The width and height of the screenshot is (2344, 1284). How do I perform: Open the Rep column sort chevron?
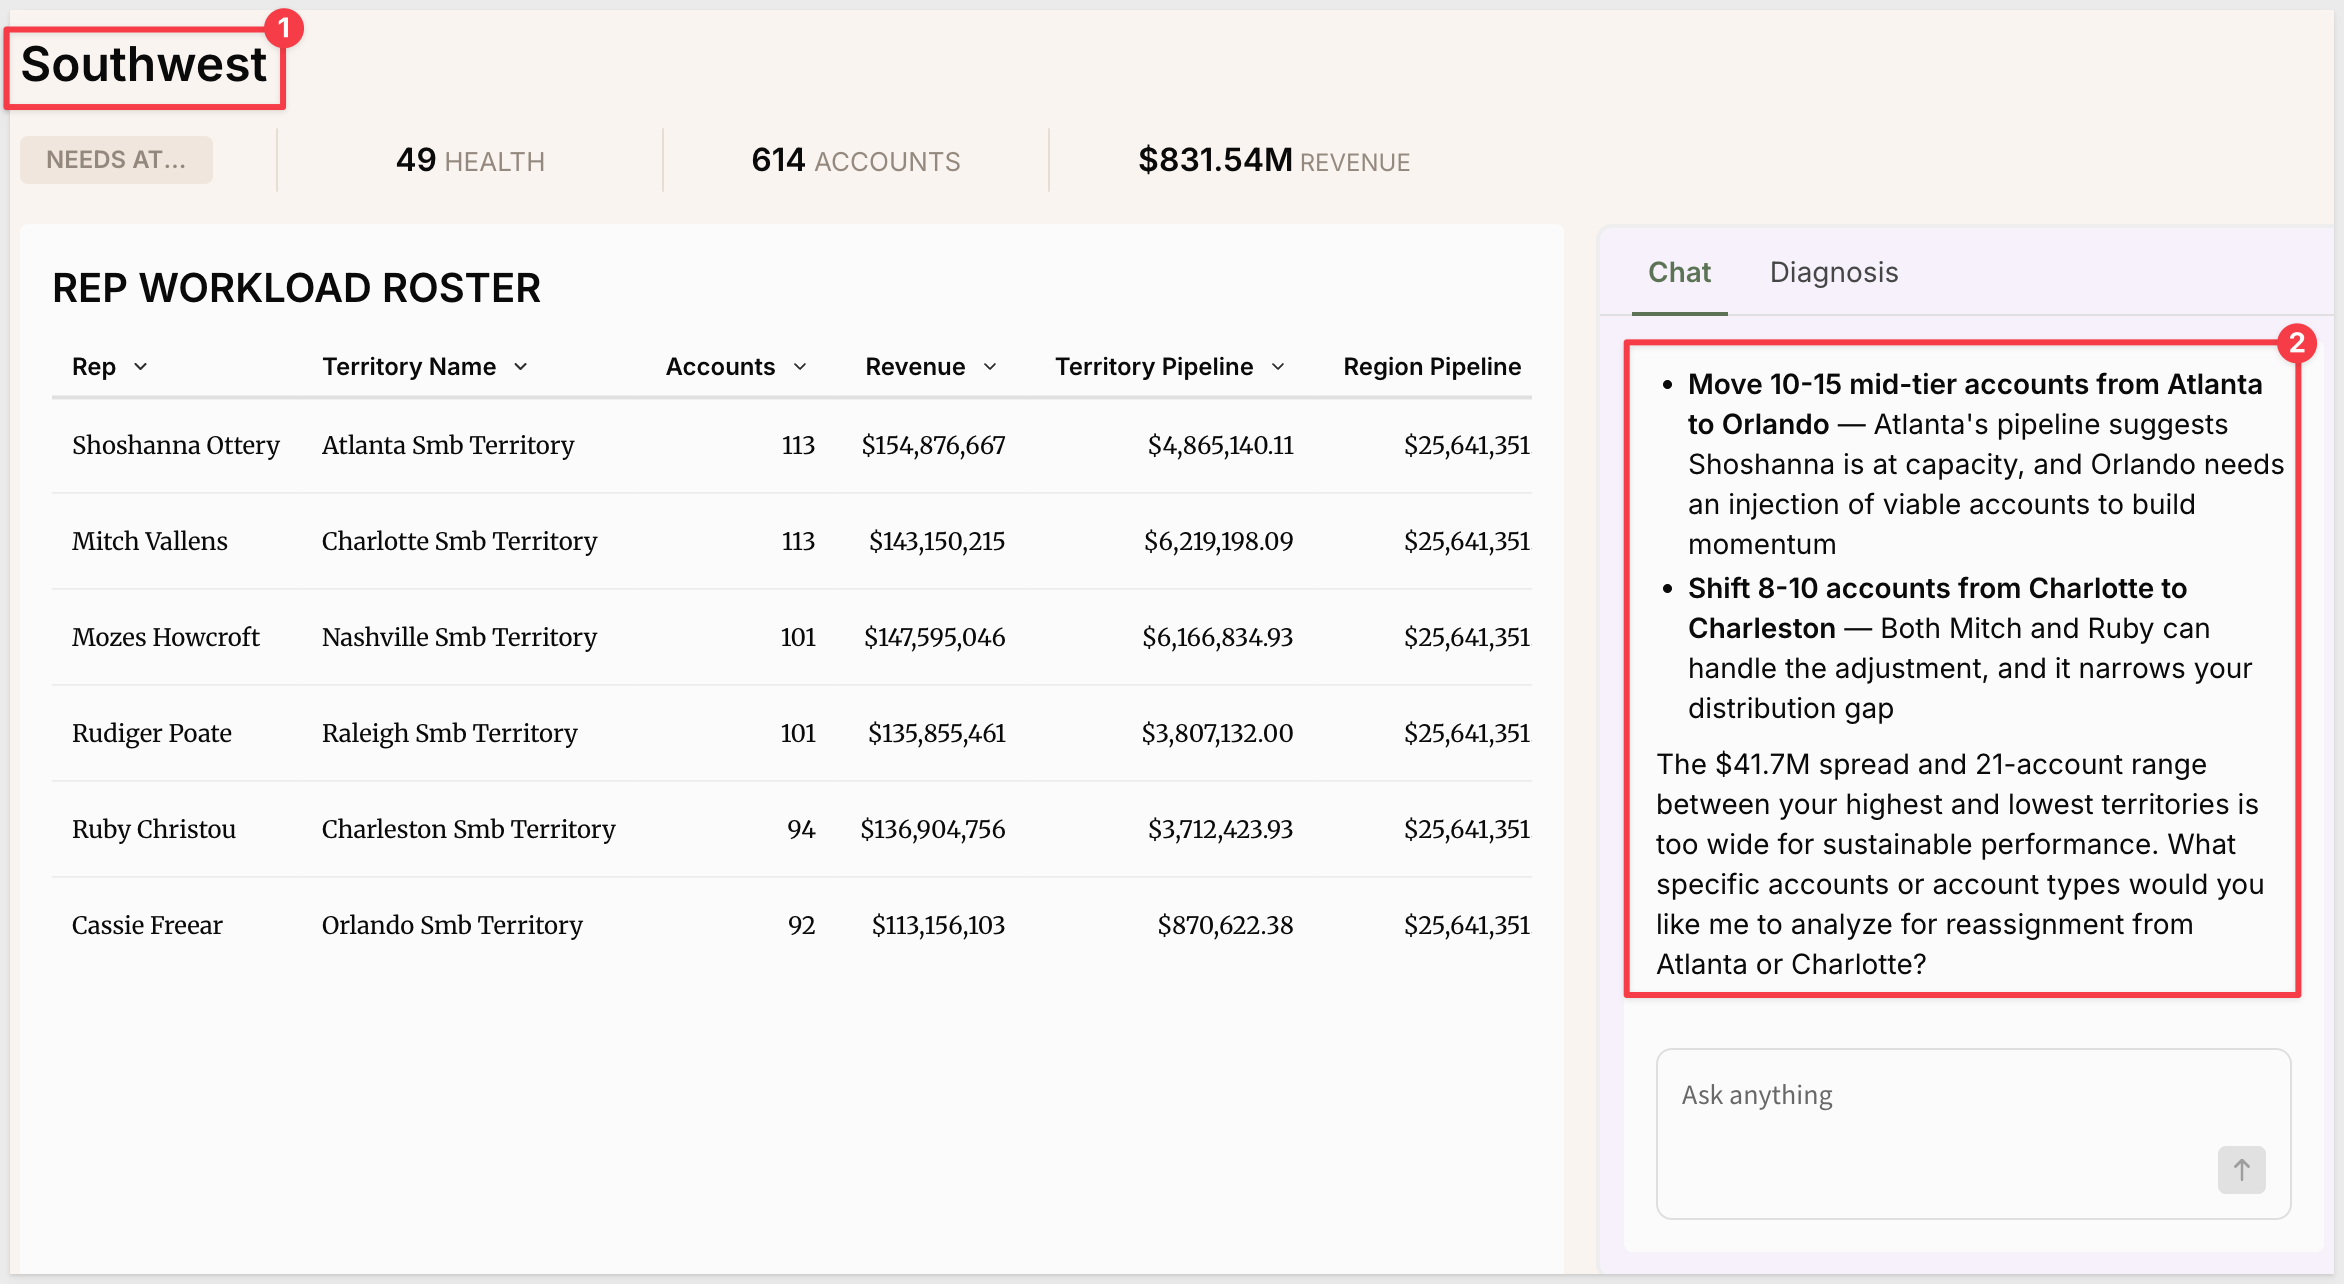(x=141, y=367)
